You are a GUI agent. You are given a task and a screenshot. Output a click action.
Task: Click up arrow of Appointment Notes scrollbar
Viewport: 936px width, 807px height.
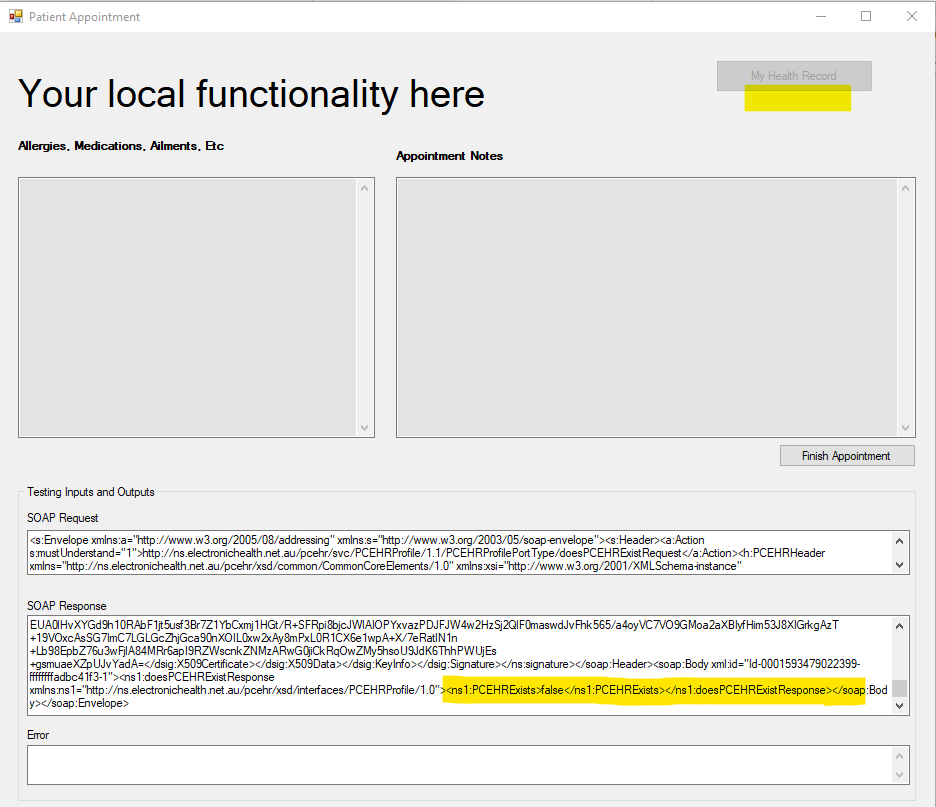[906, 188]
